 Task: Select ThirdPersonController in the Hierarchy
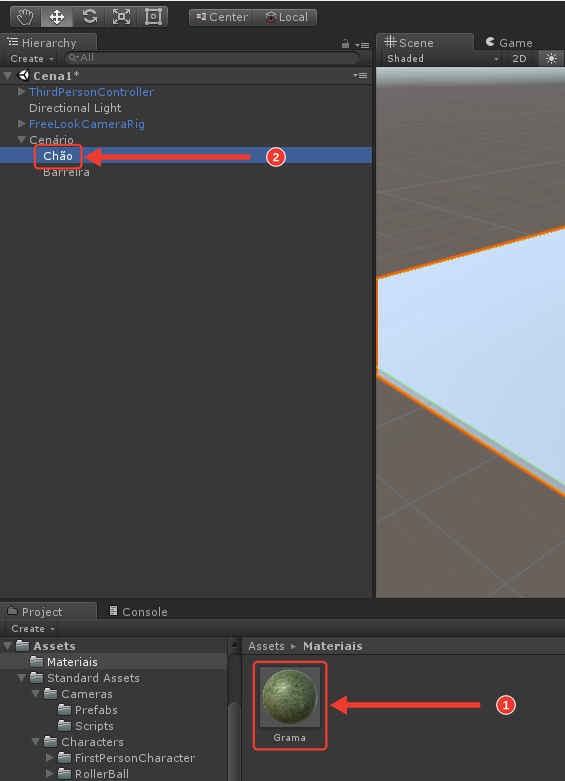[x=92, y=92]
